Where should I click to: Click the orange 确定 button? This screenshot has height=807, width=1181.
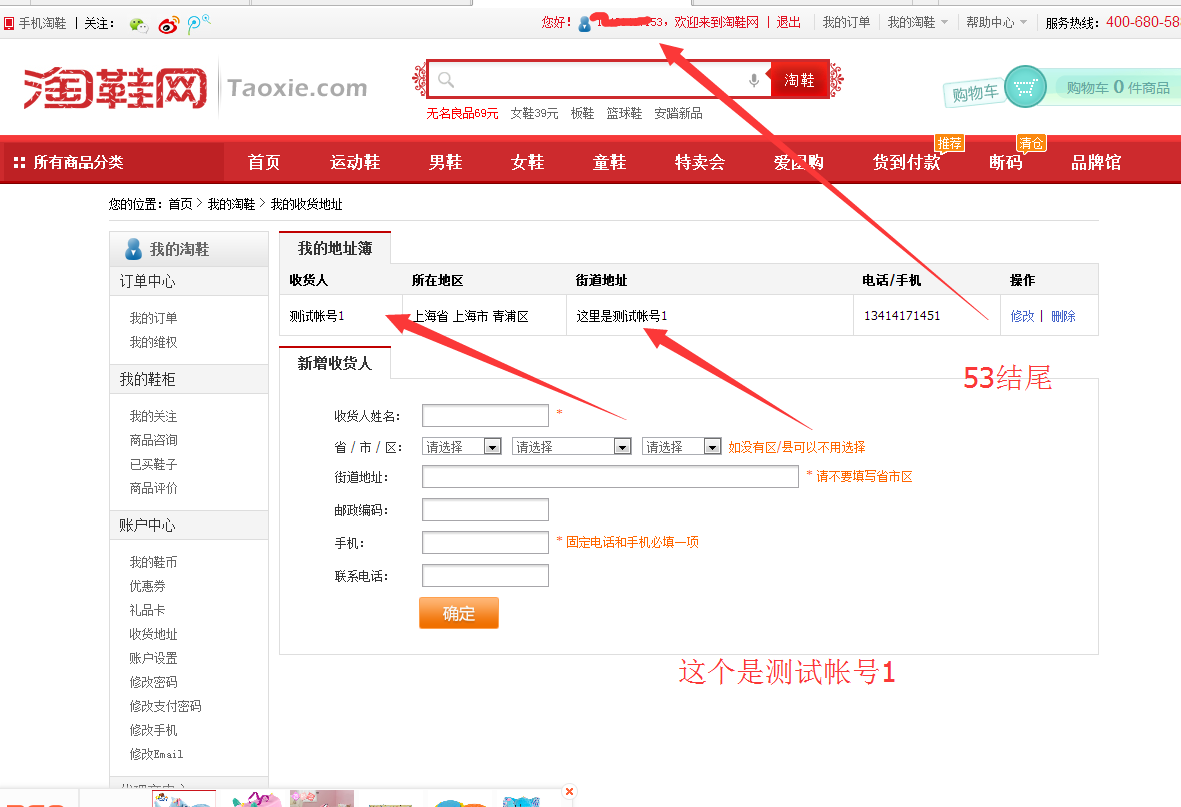point(459,613)
